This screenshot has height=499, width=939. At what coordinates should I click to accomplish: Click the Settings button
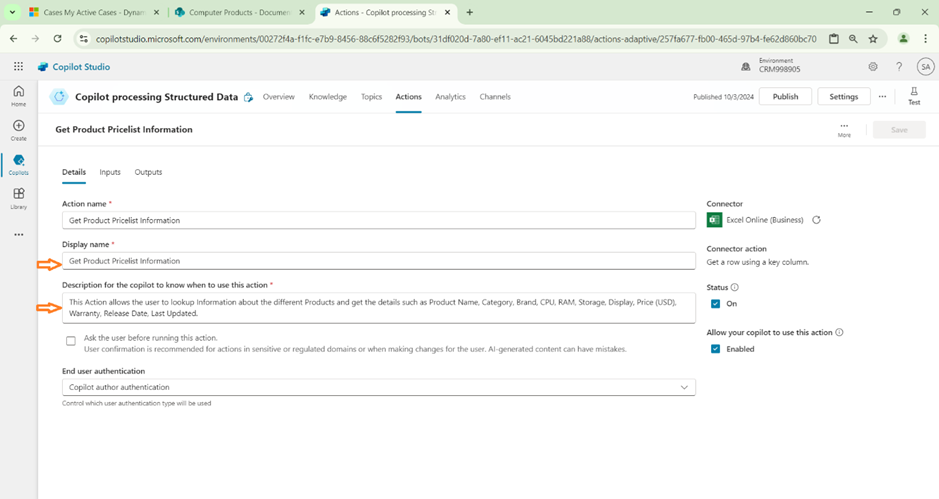843,97
